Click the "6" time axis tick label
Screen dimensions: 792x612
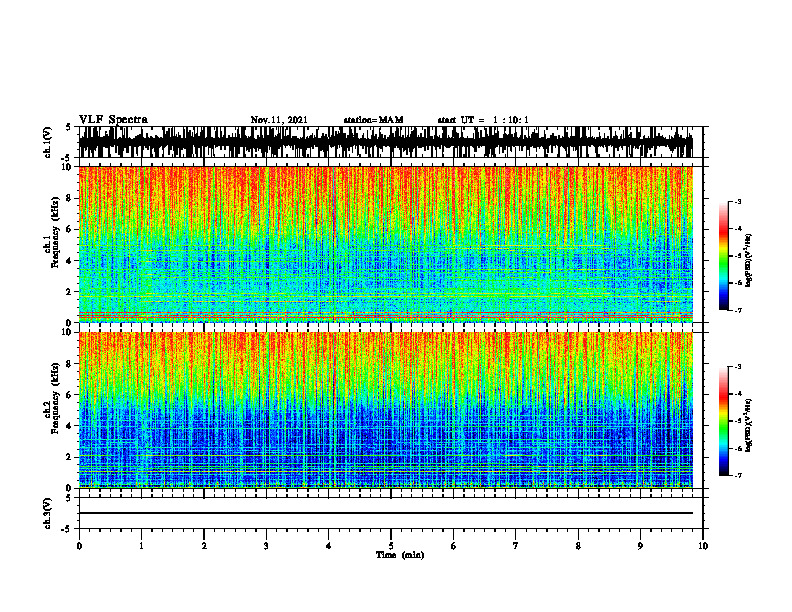pos(454,546)
